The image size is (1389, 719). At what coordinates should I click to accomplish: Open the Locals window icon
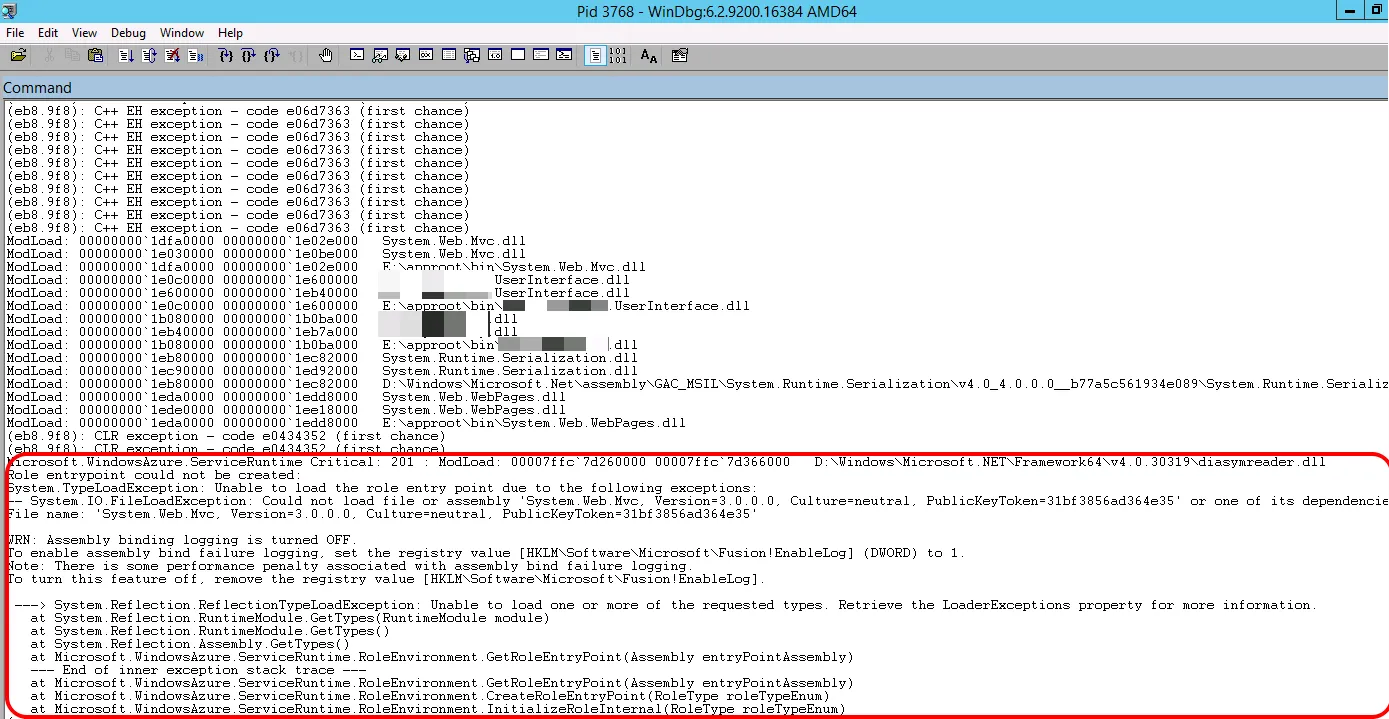pyautogui.click(x=403, y=56)
